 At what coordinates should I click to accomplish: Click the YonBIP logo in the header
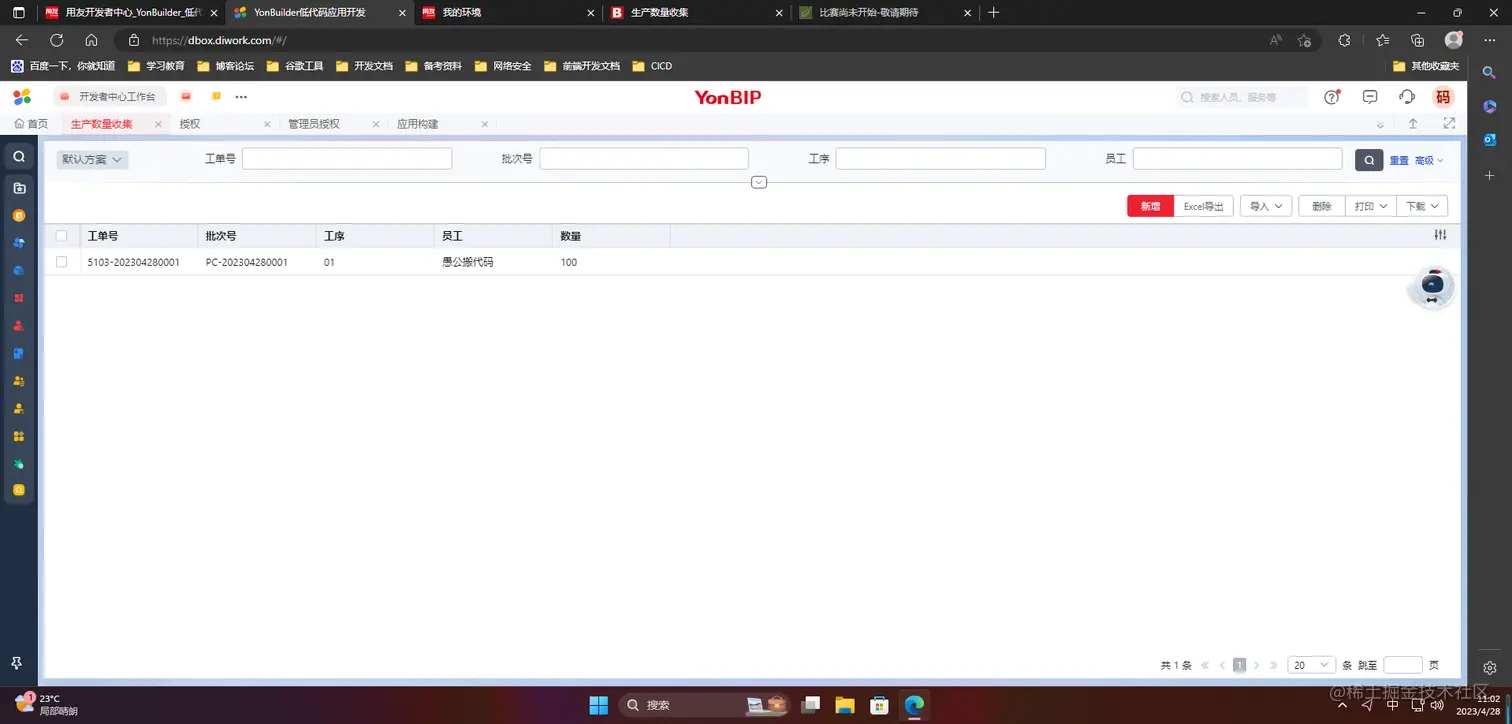click(x=727, y=97)
